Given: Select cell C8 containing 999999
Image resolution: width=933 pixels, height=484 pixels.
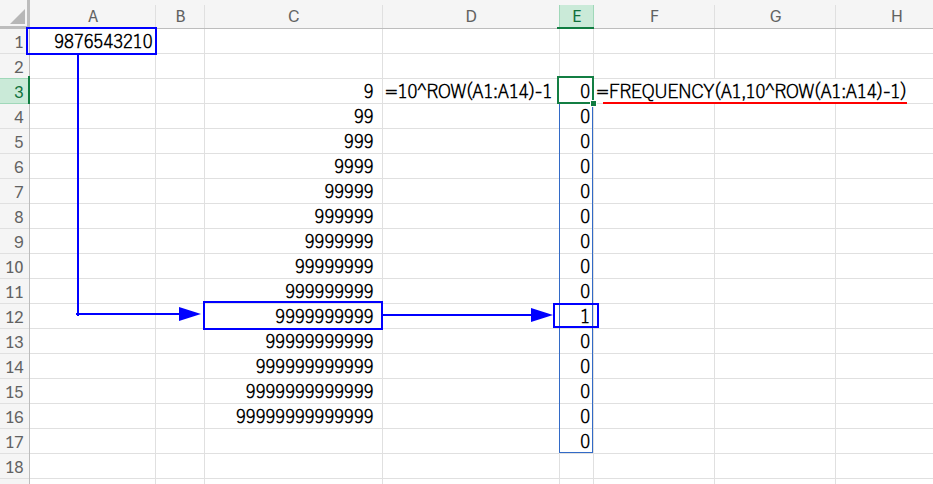Looking at the screenshot, I should pyautogui.click(x=293, y=216).
